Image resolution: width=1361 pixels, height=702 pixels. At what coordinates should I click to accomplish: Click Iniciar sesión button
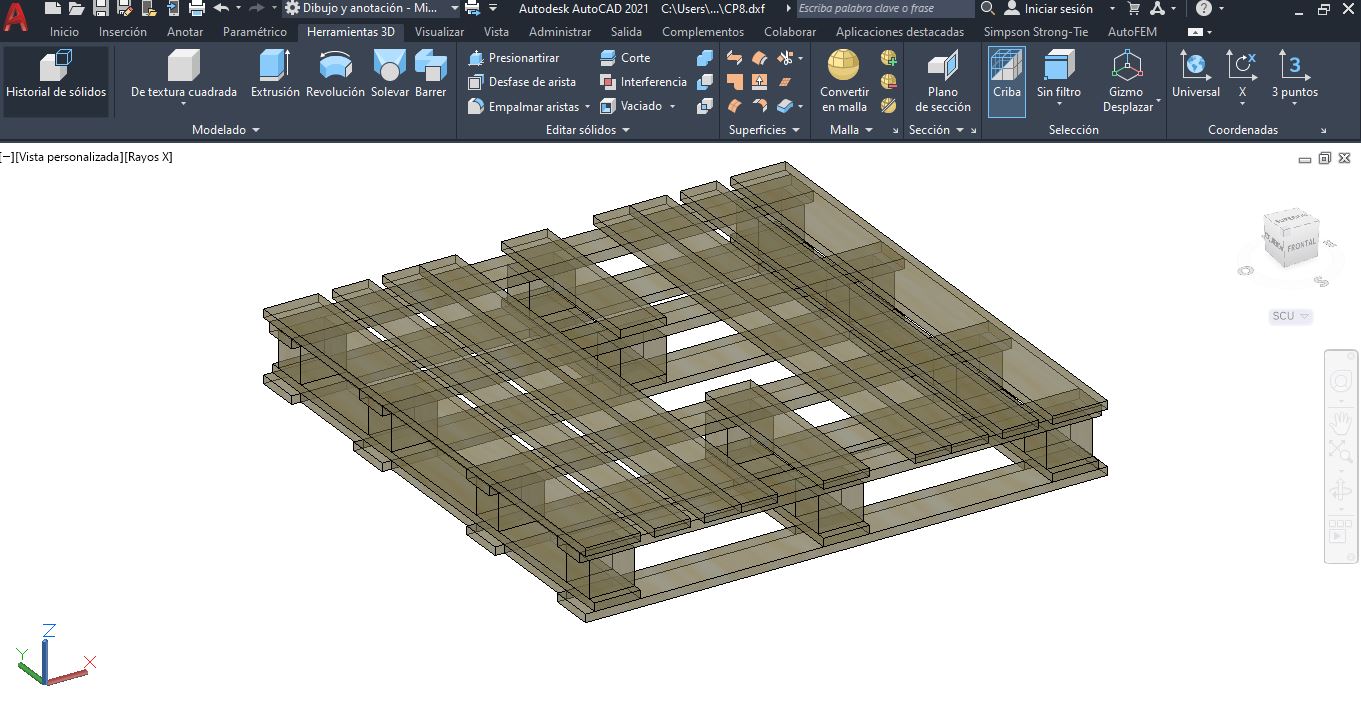[x=1049, y=8]
